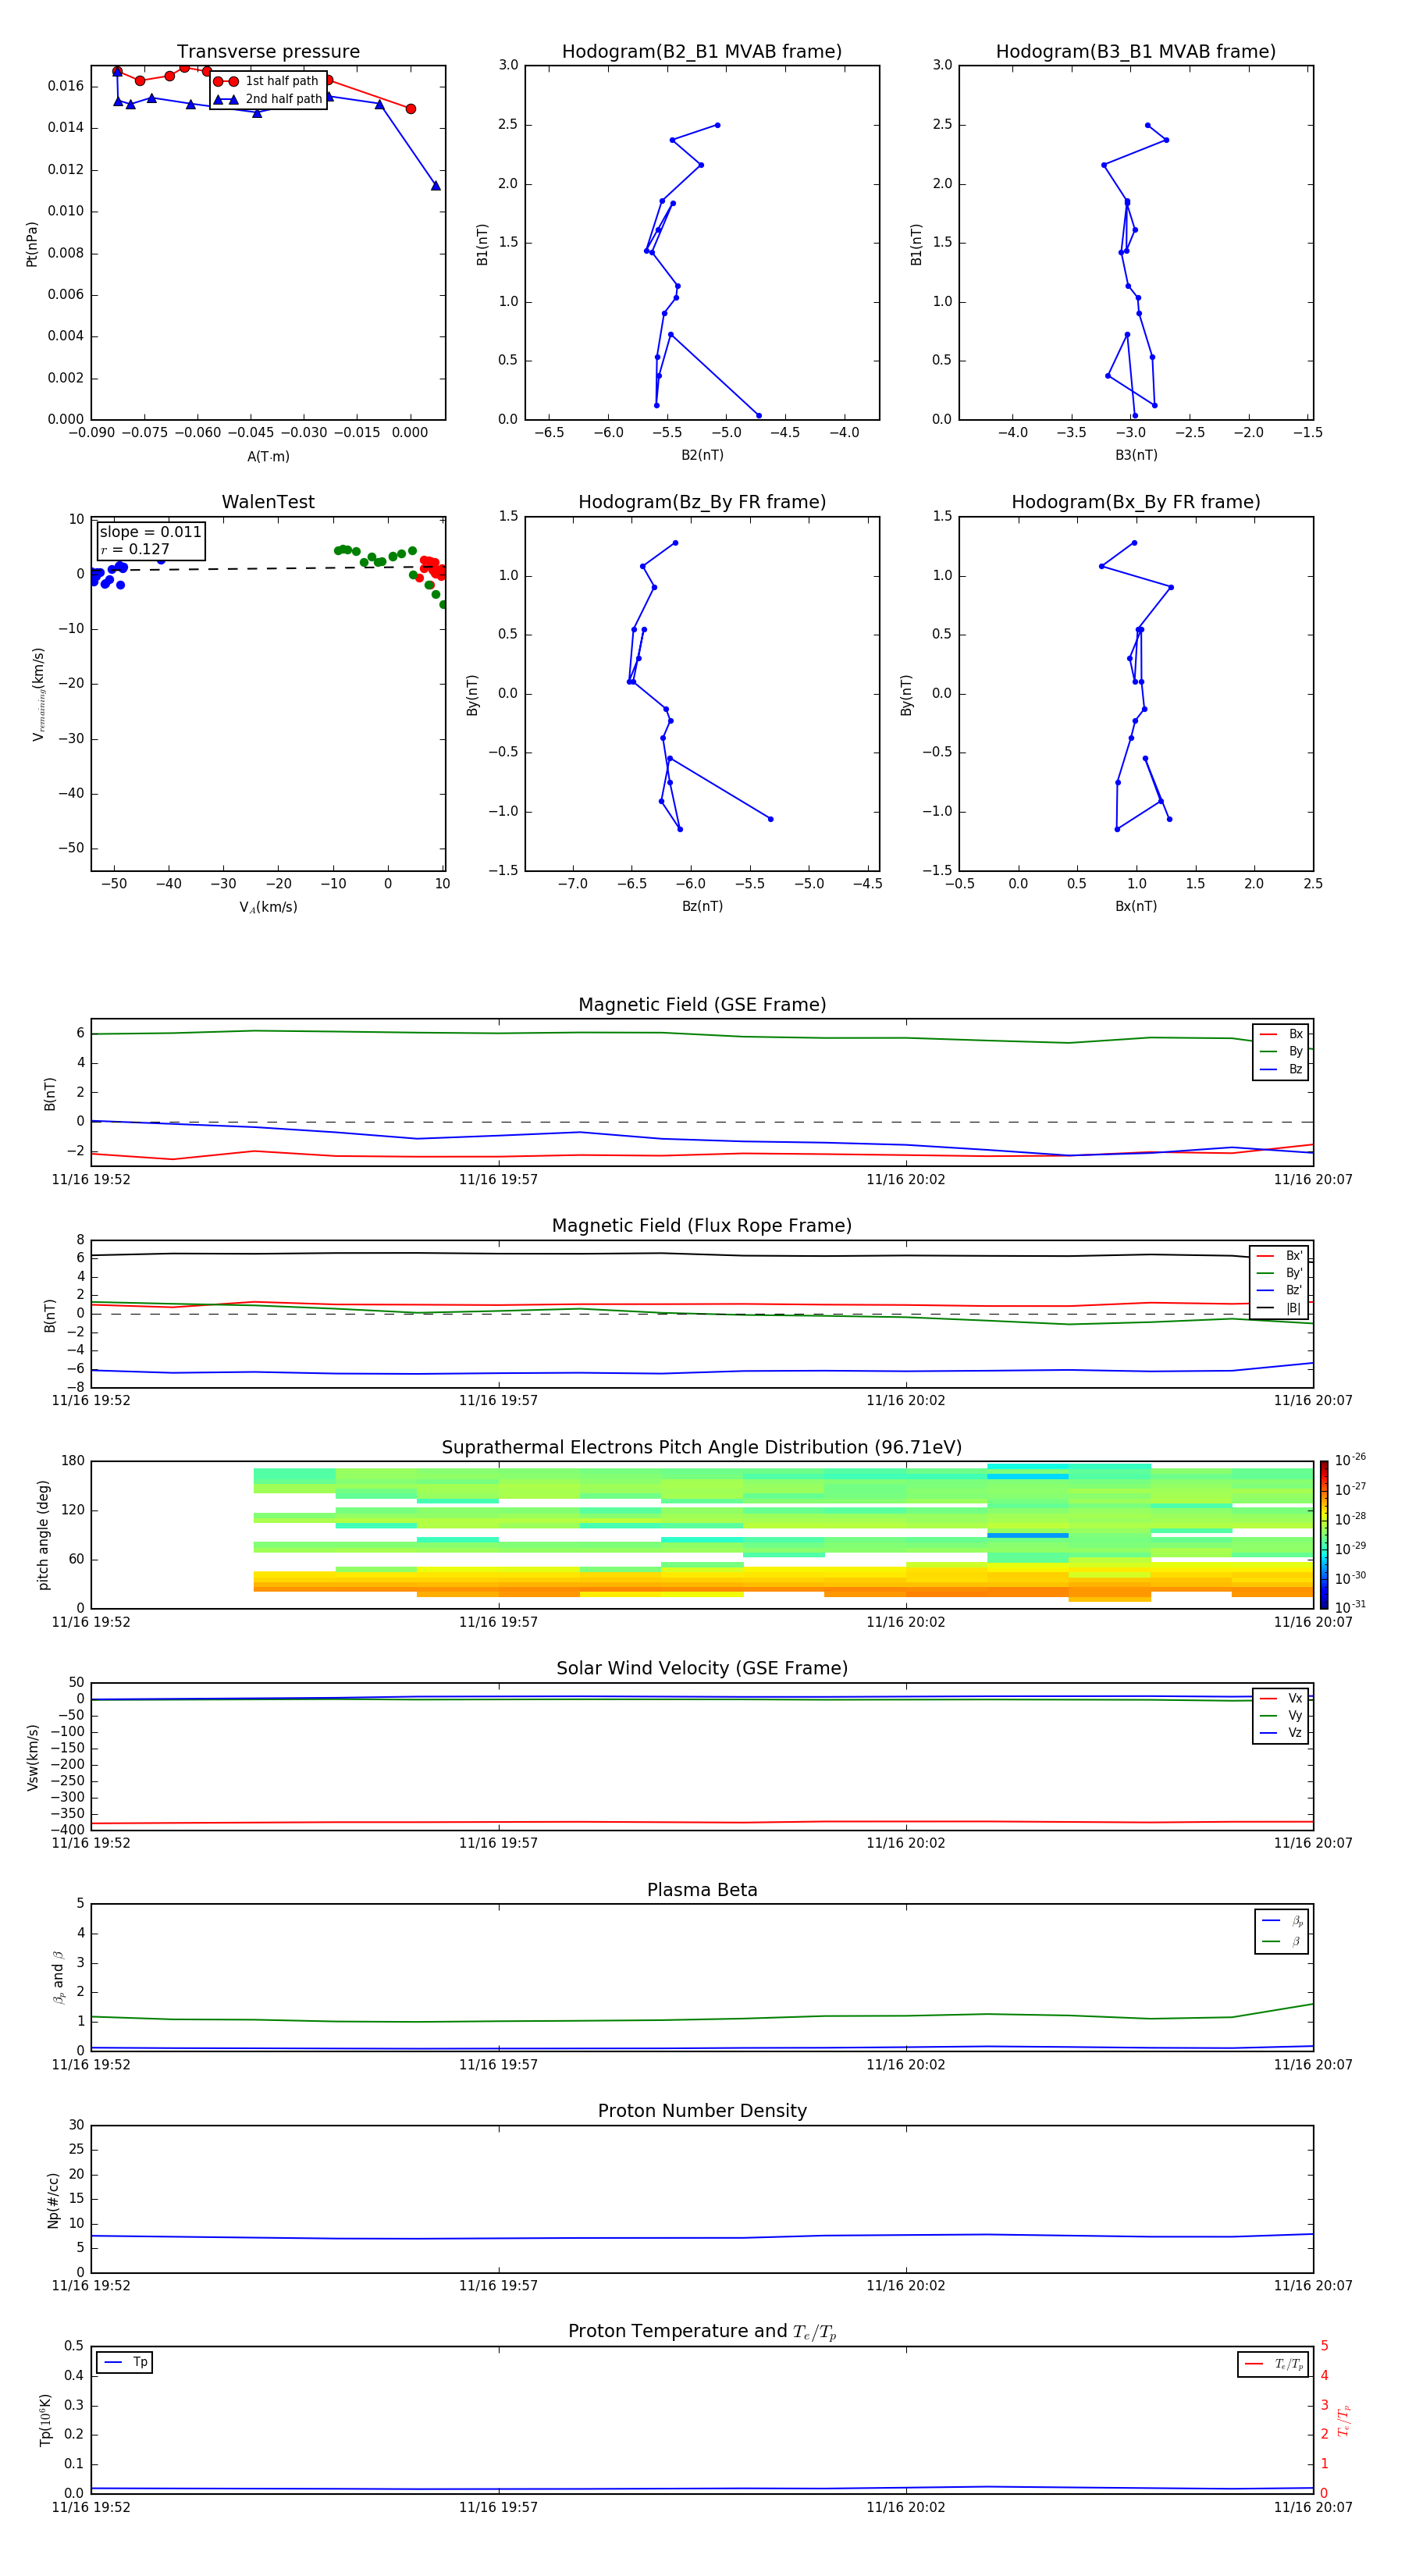Click the 'Hodogram(B3_B1 MVAB frame)' title

[x=1136, y=52]
